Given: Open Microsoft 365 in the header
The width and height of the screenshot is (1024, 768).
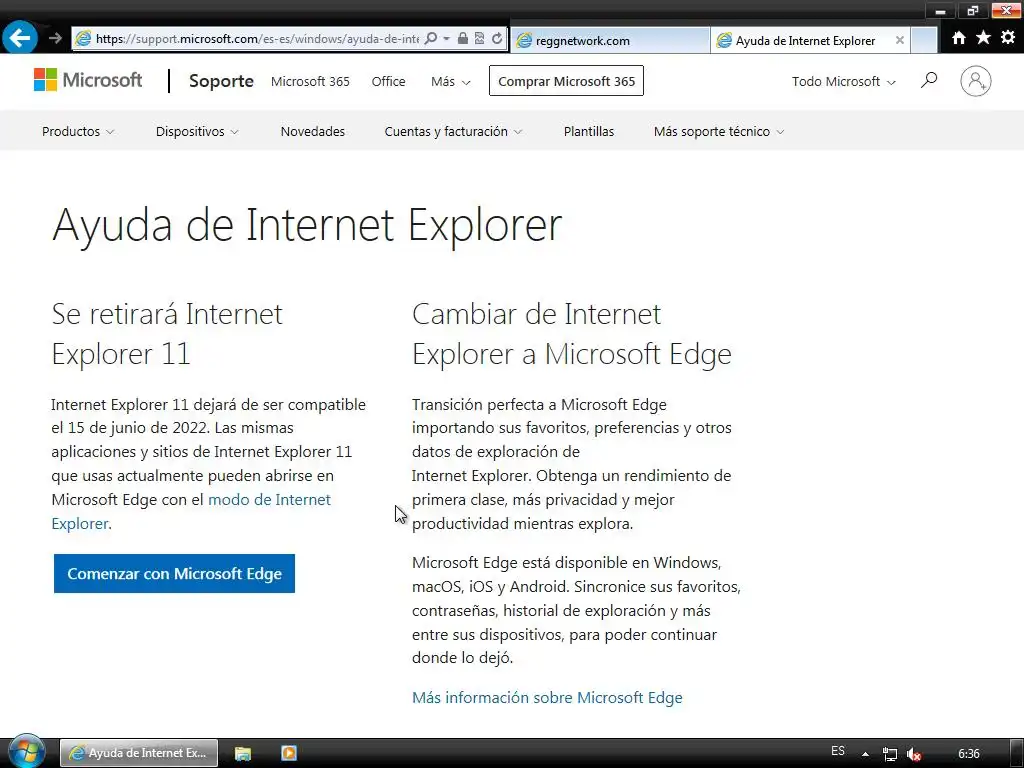Looking at the screenshot, I should coord(310,82).
